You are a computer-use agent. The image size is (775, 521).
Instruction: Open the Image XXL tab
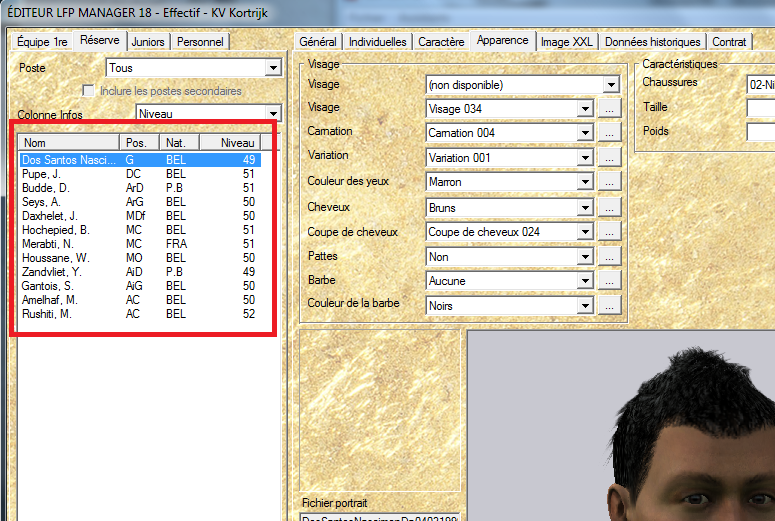coord(566,42)
